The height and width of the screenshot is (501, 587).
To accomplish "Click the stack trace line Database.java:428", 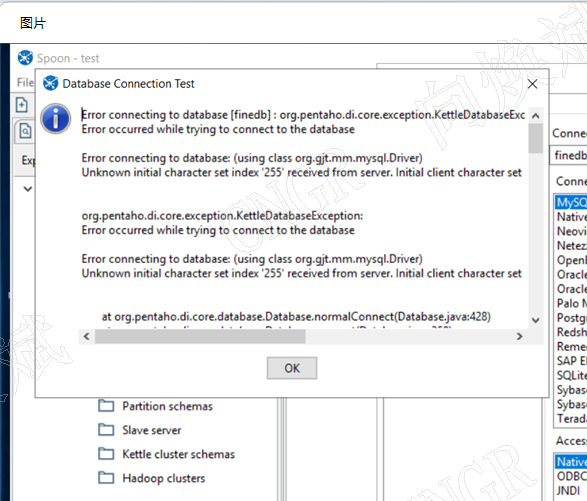I will tap(296, 317).
